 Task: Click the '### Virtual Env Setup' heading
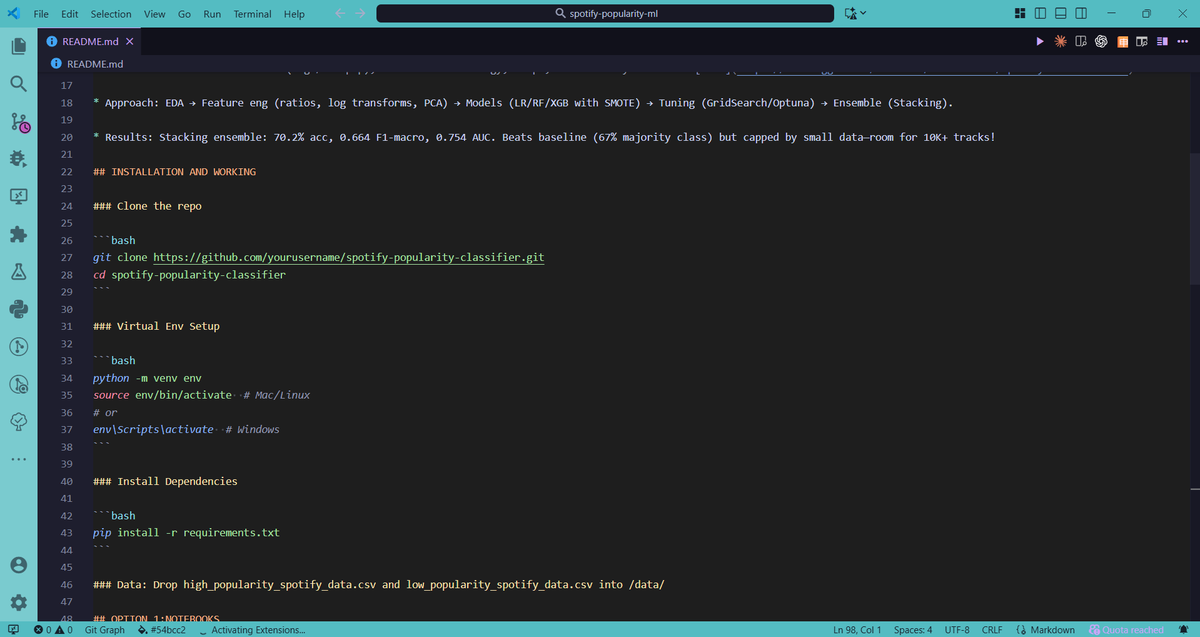click(155, 326)
